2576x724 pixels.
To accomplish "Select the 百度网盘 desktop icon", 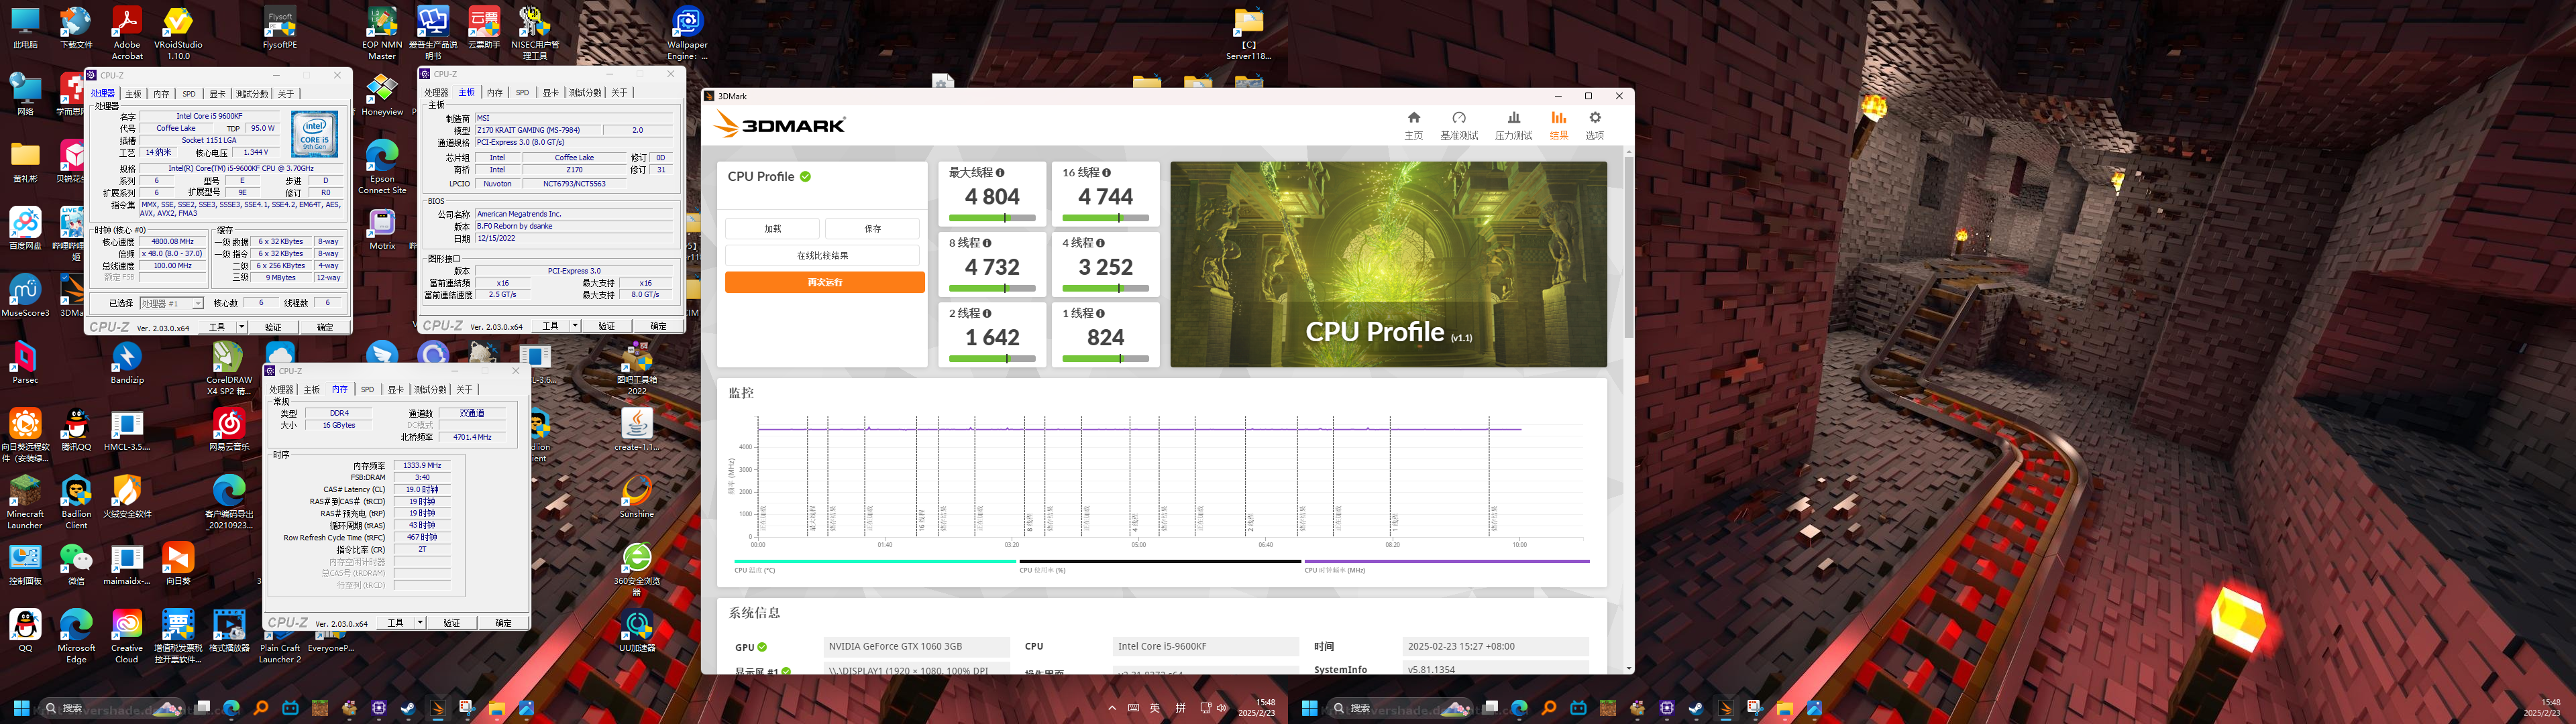I will [25, 229].
